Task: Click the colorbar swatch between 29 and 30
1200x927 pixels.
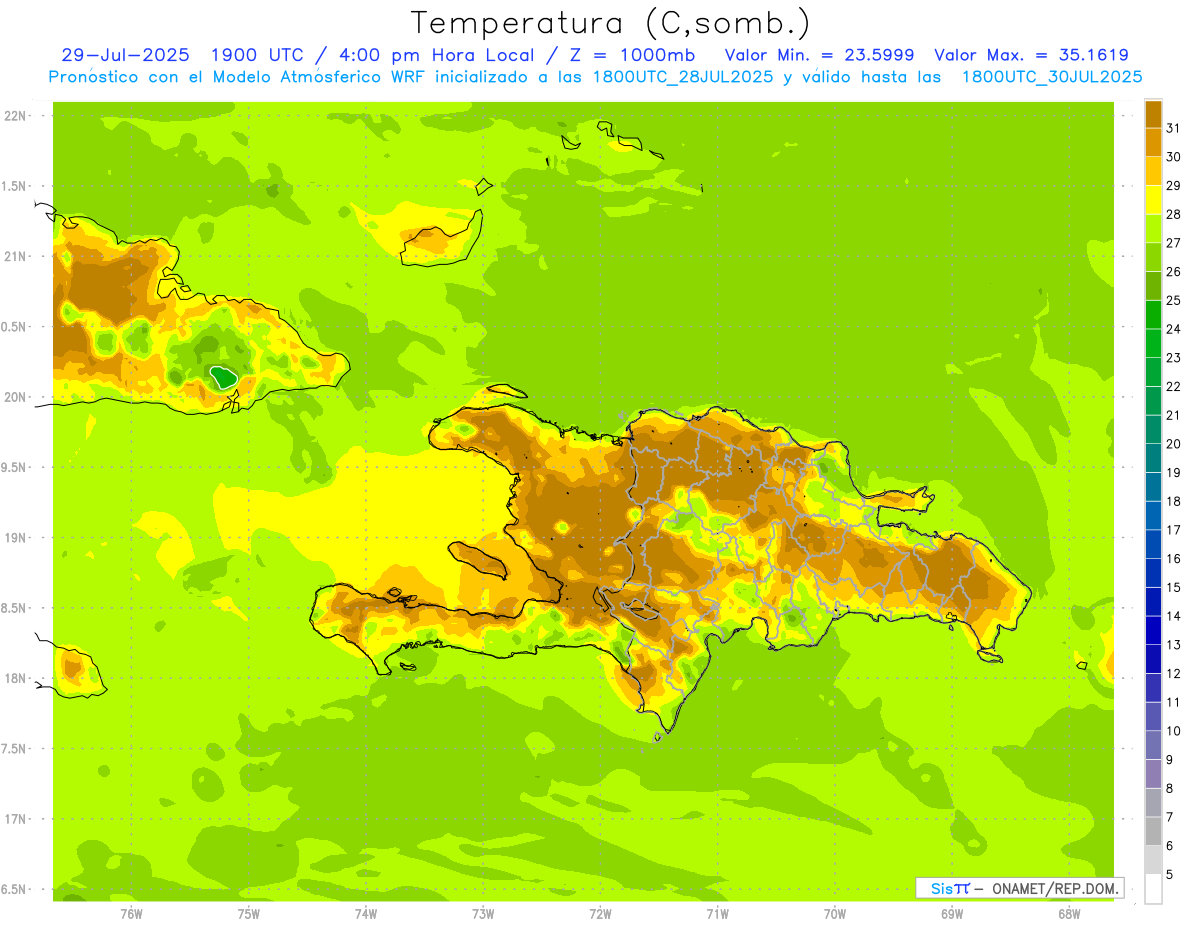Action: (1153, 171)
